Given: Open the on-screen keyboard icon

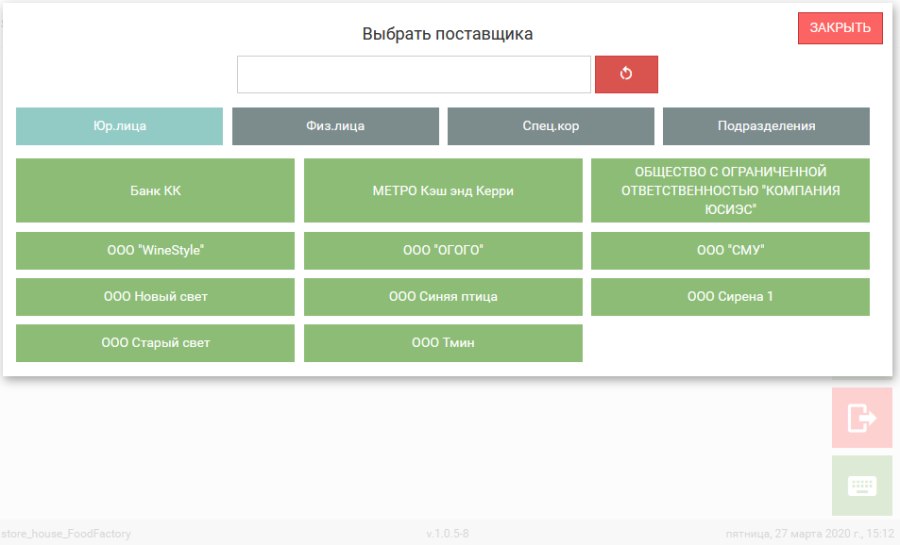Looking at the screenshot, I should 861,486.
